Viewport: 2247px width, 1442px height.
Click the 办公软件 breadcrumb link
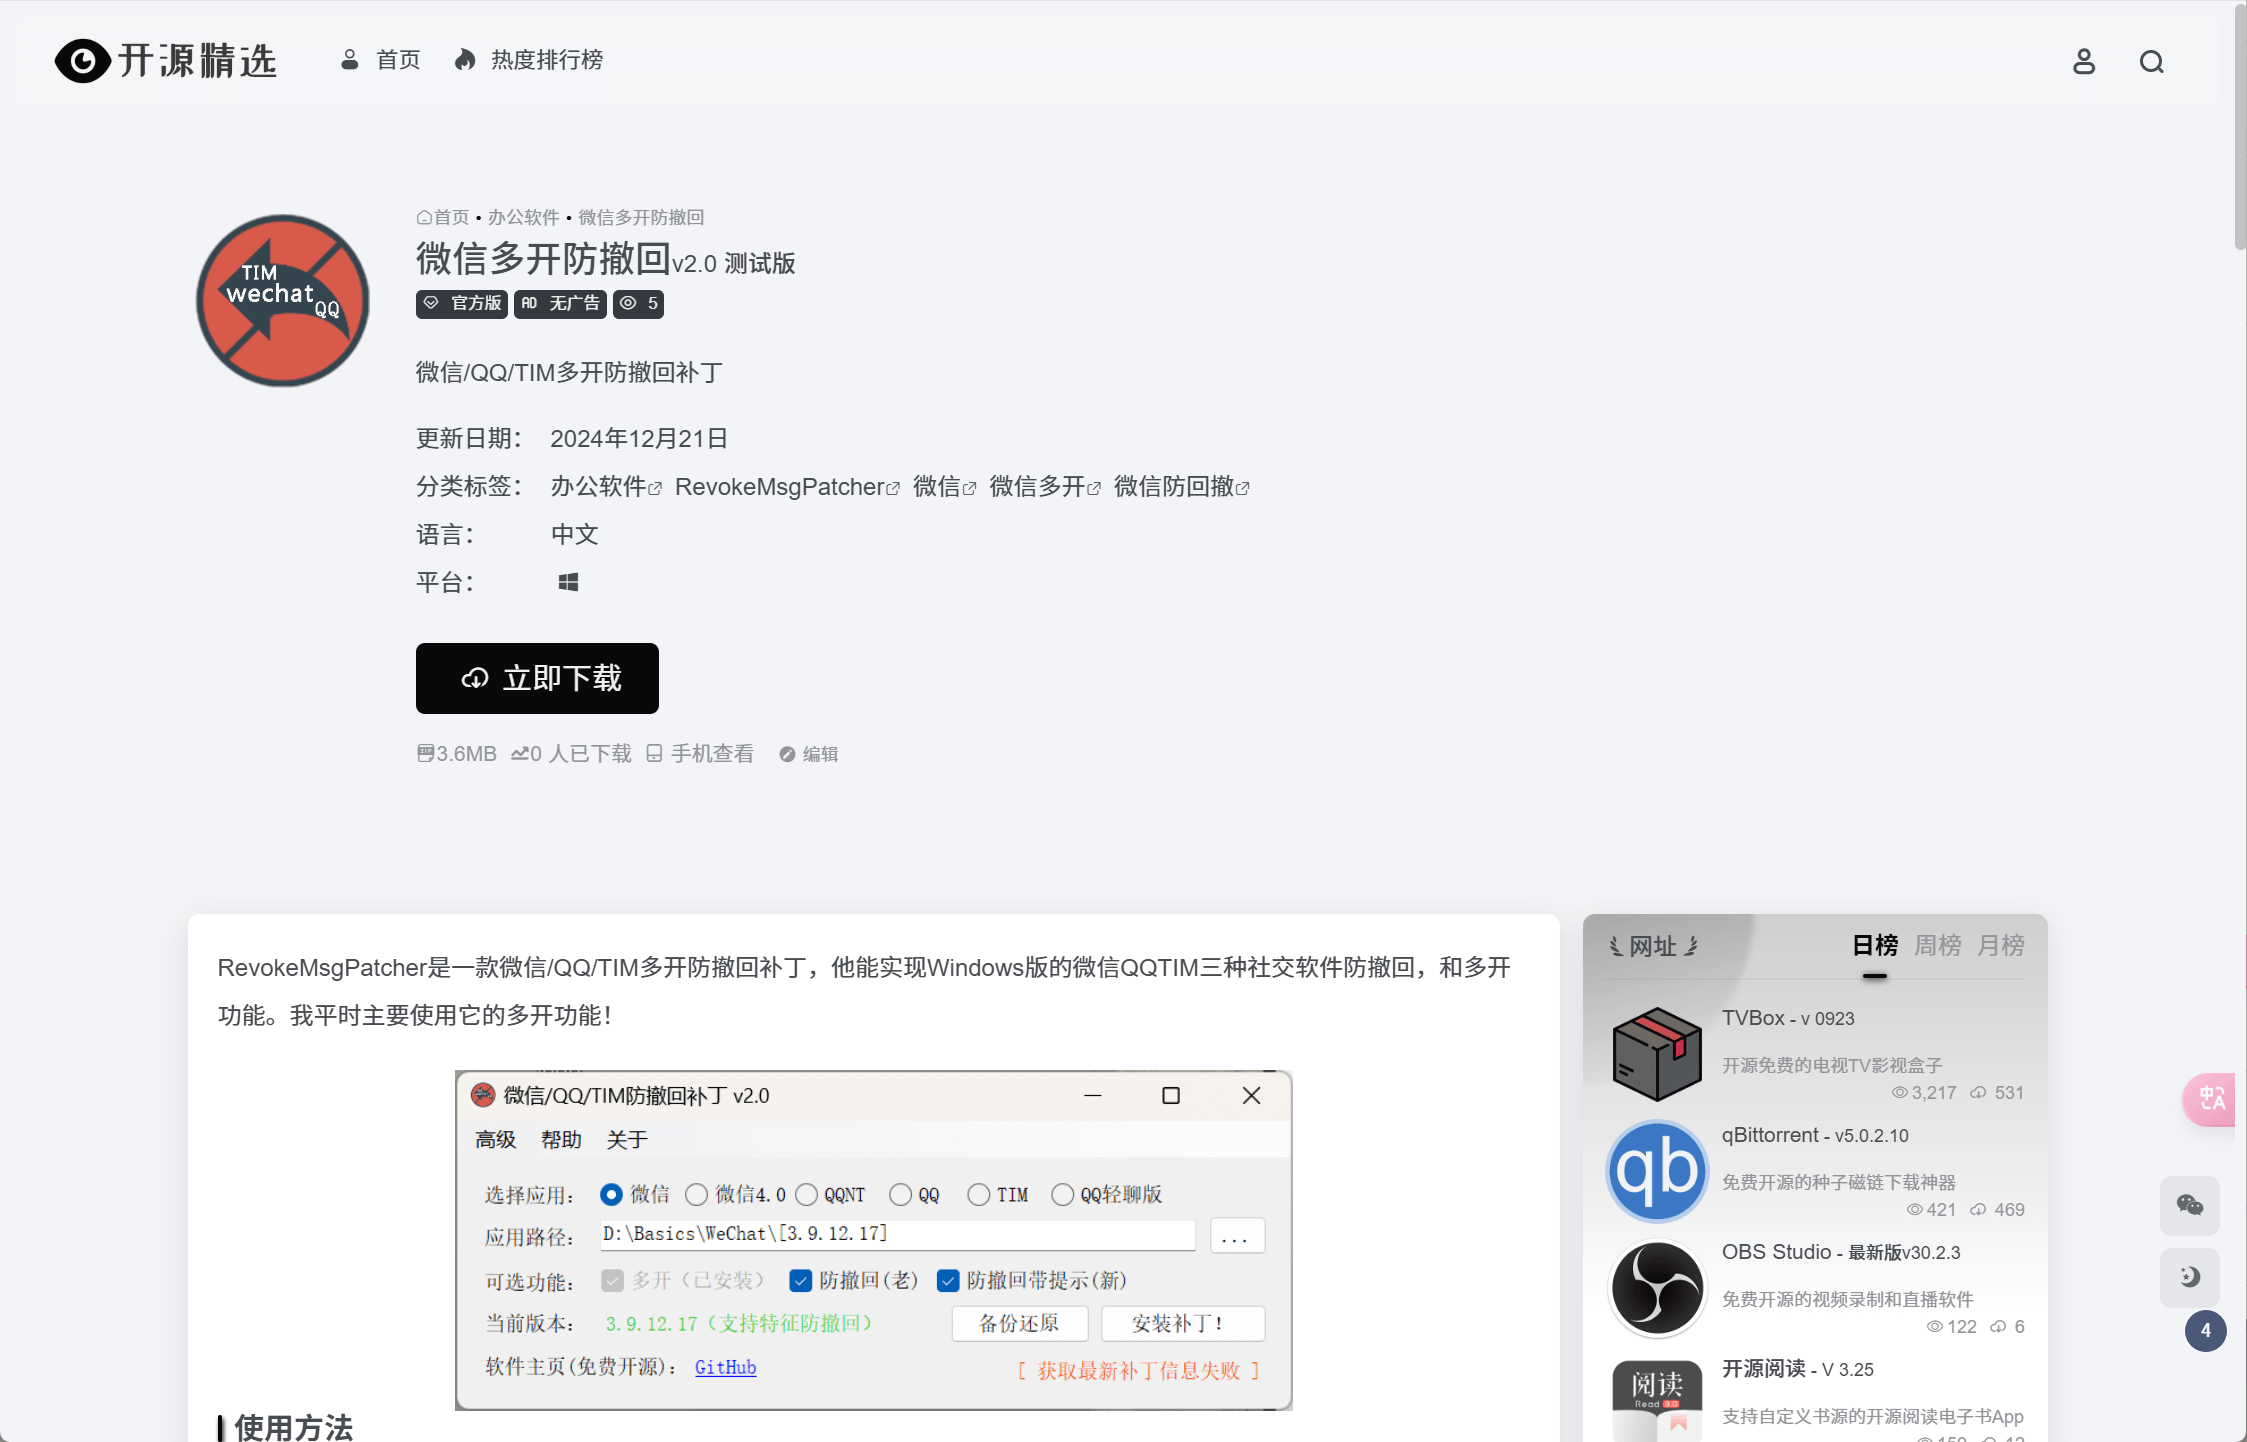pos(523,216)
